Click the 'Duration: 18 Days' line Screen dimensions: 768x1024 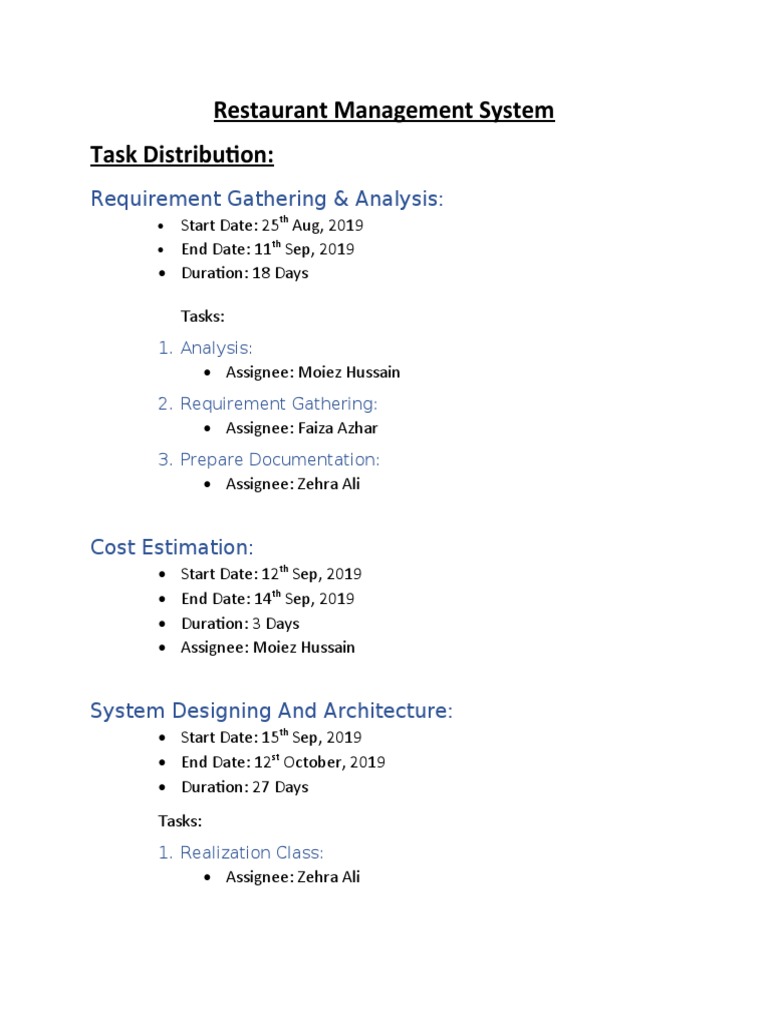[245, 273]
